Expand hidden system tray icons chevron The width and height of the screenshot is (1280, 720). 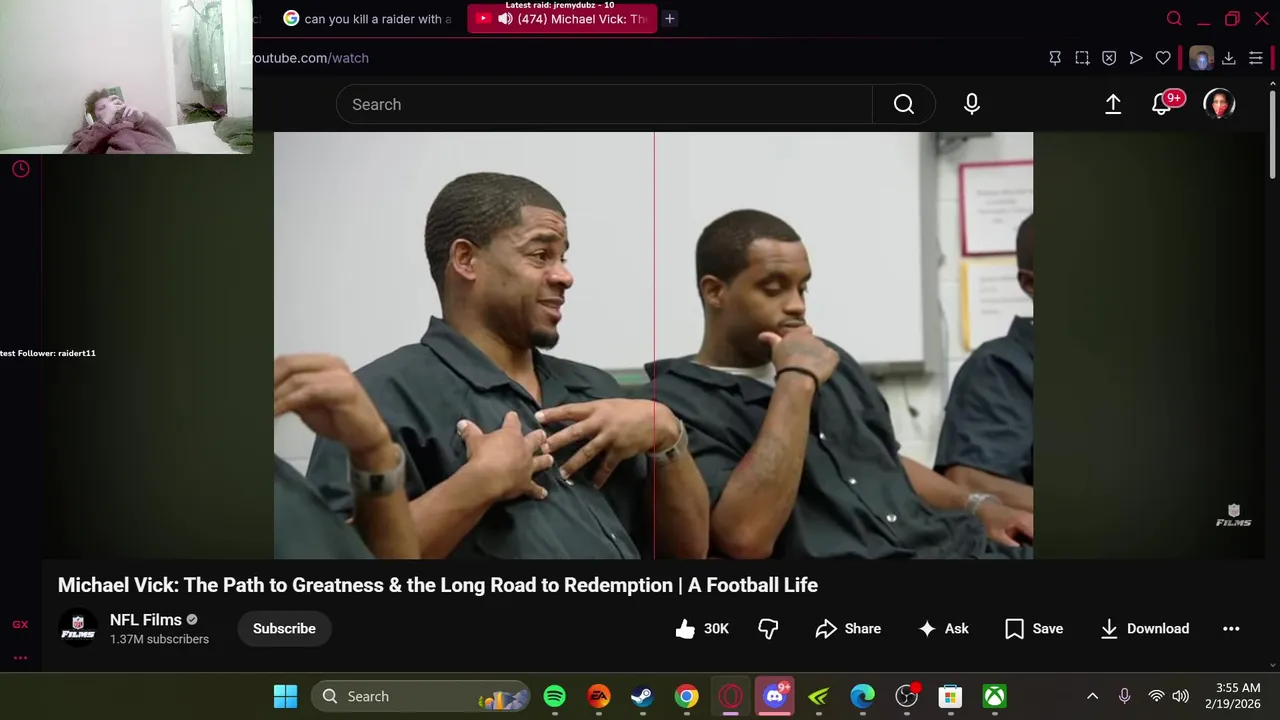tap(1092, 696)
